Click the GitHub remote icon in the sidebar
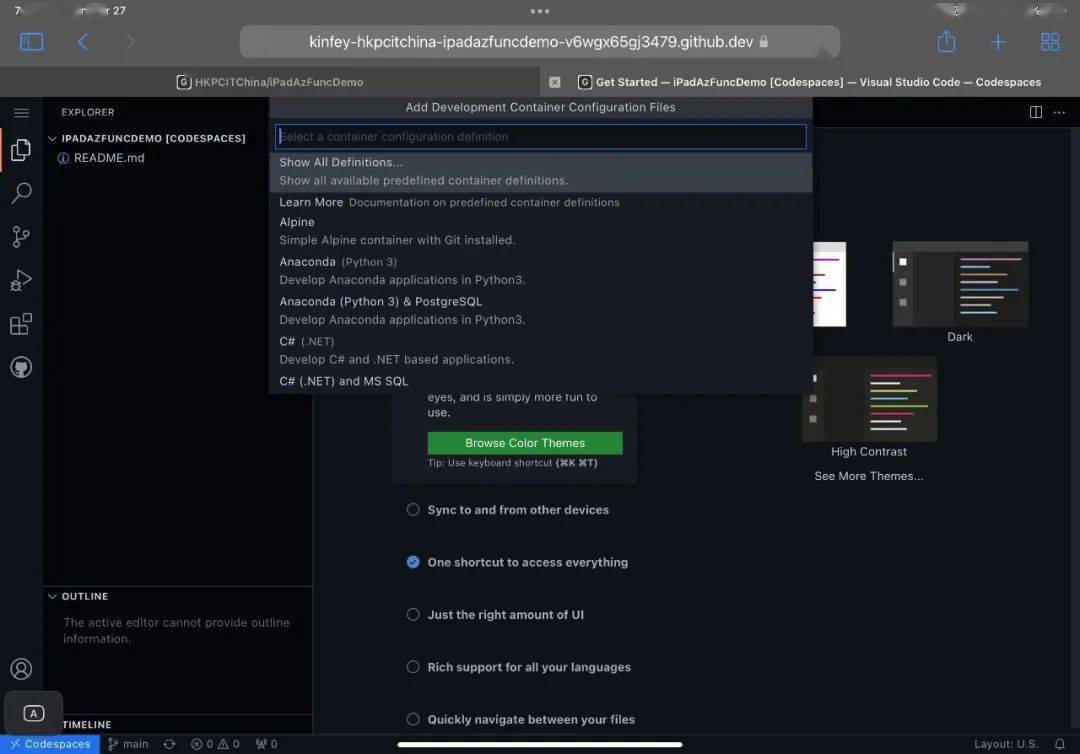Screen dimensions: 1080x754 tap(21, 367)
